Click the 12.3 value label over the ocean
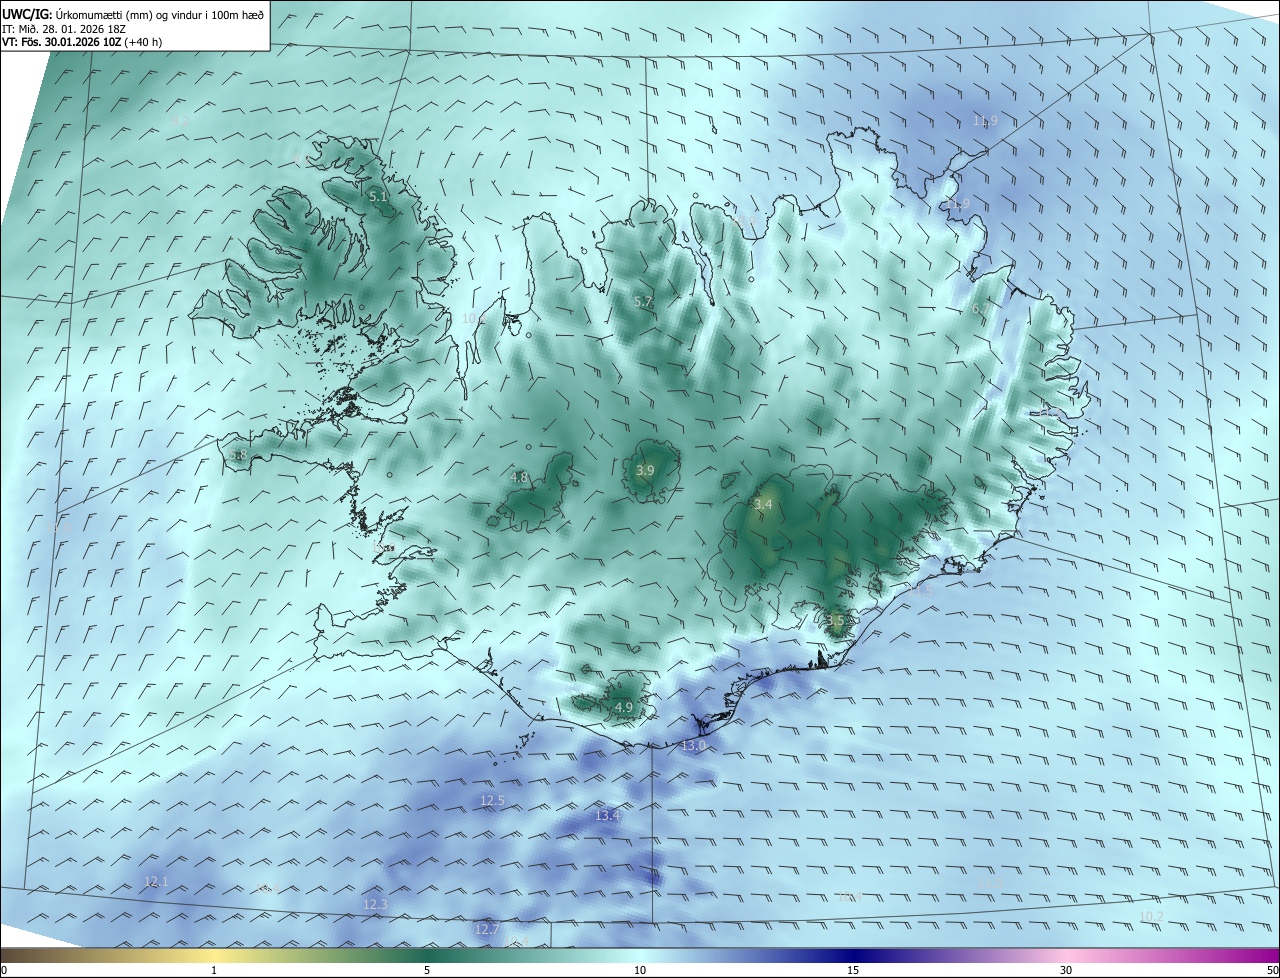The image size is (1280, 978). (375, 904)
